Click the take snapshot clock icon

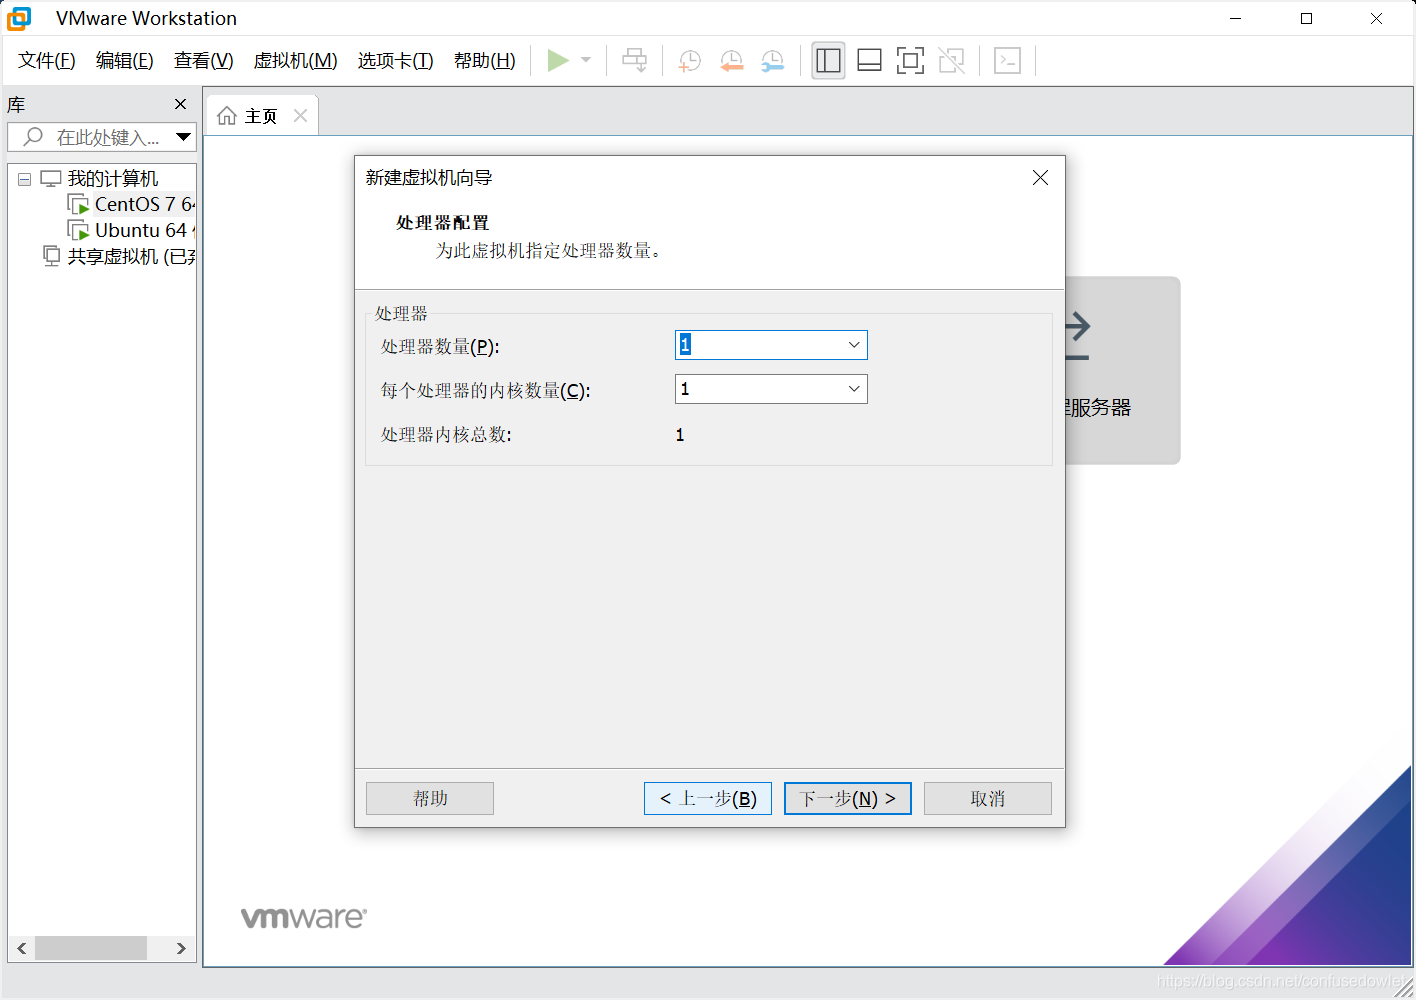pyautogui.click(x=689, y=61)
